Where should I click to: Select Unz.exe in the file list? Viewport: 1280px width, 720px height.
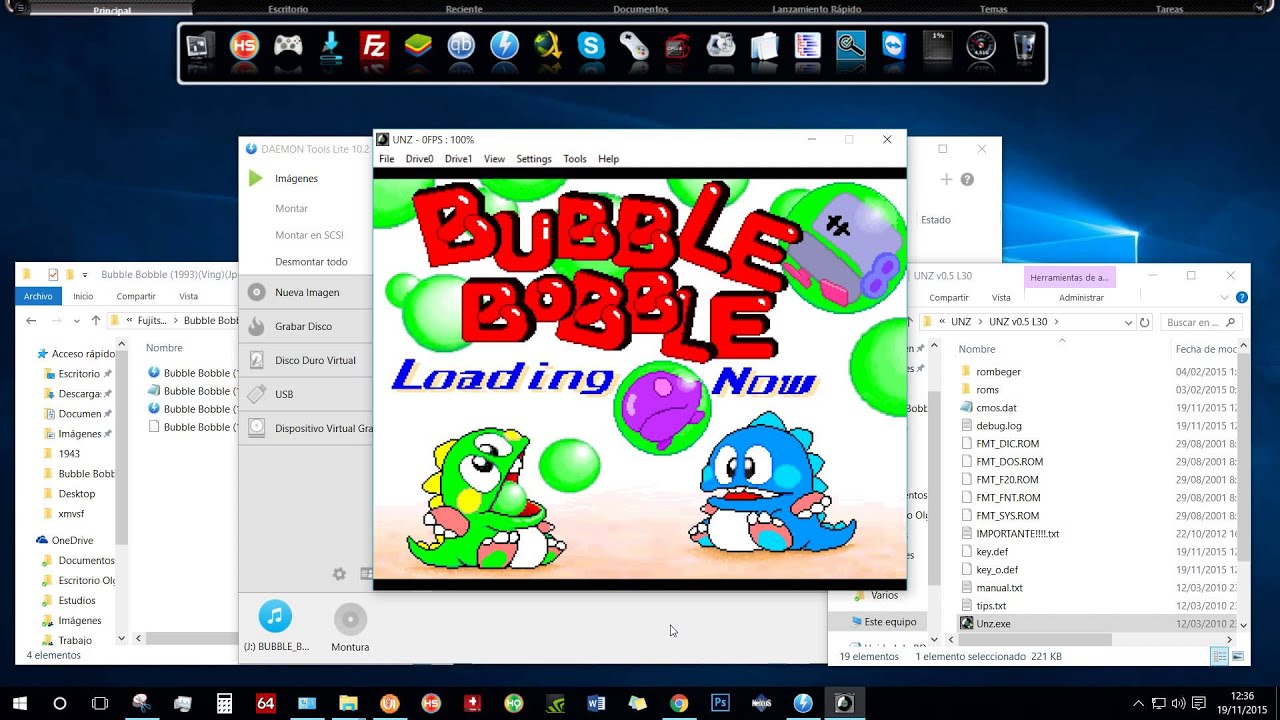(x=993, y=623)
